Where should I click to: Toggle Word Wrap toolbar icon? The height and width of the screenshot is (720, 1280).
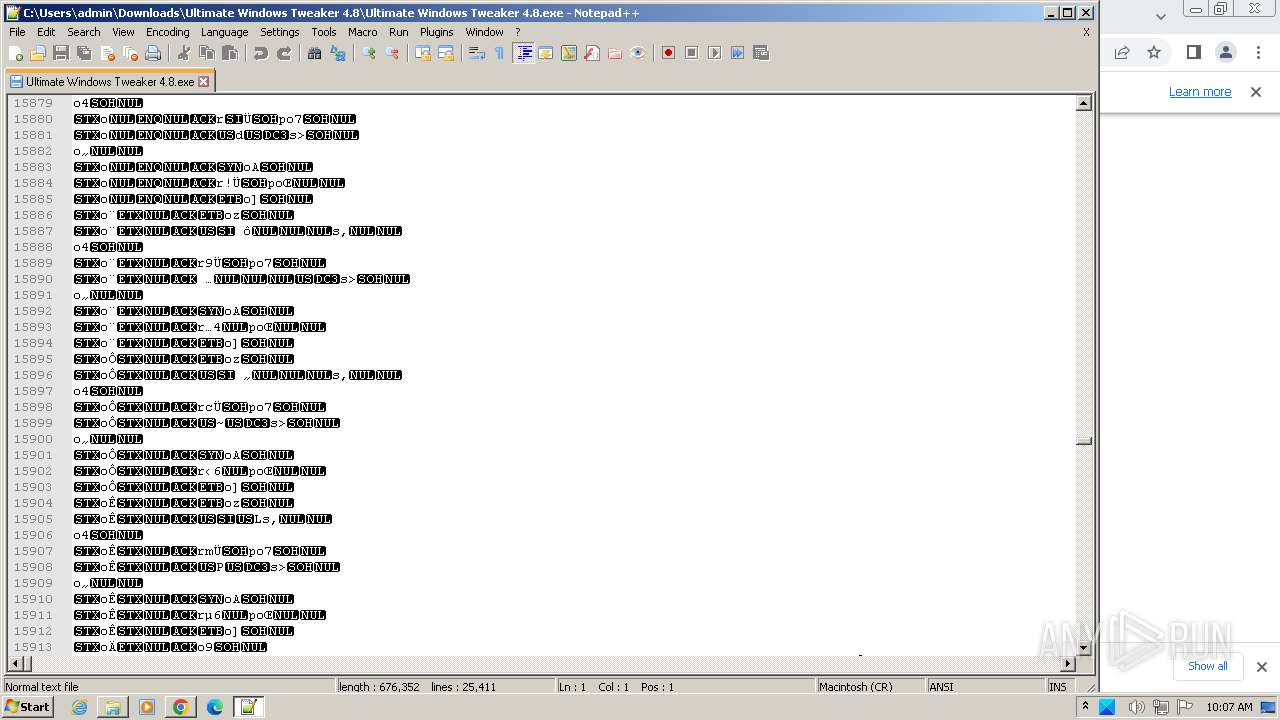click(476, 53)
